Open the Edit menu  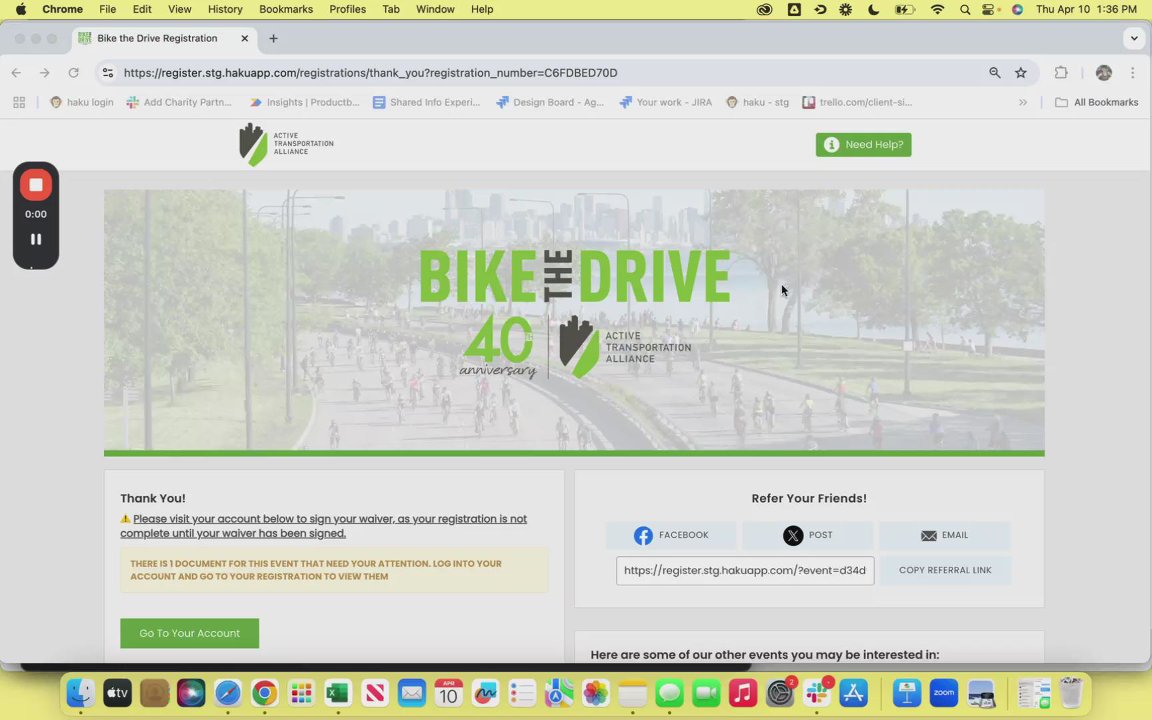(x=142, y=10)
